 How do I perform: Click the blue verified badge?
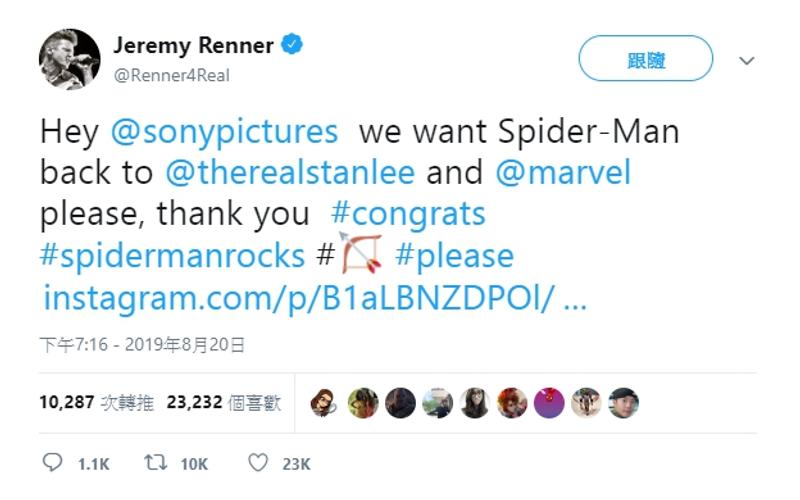(x=292, y=46)
